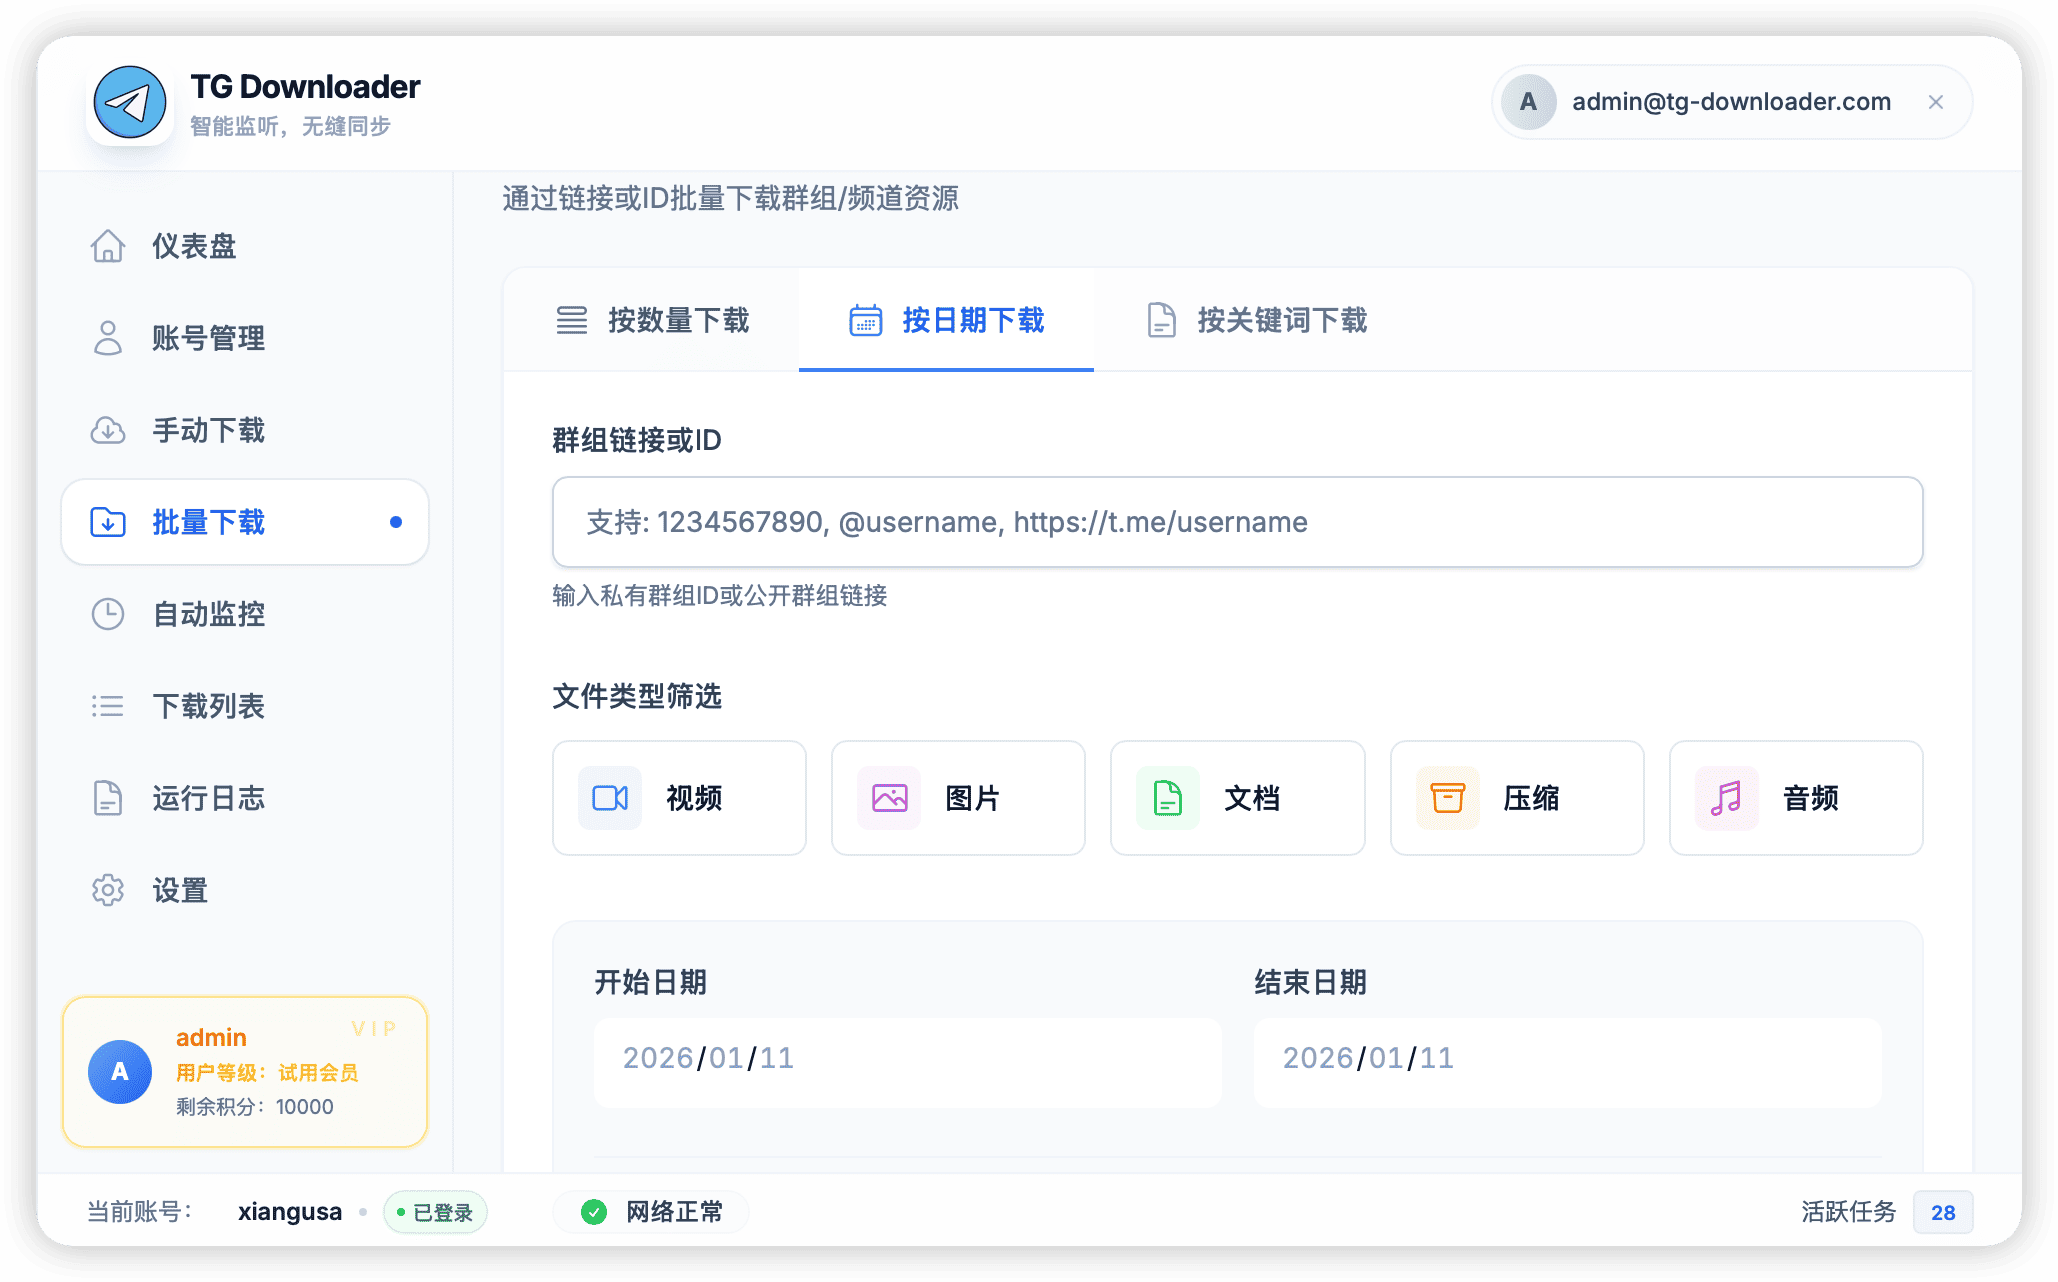Viewport: 2058px width, 1282px height.
Task: Open the download list via its list icon
Action: (x=108, y=706)
